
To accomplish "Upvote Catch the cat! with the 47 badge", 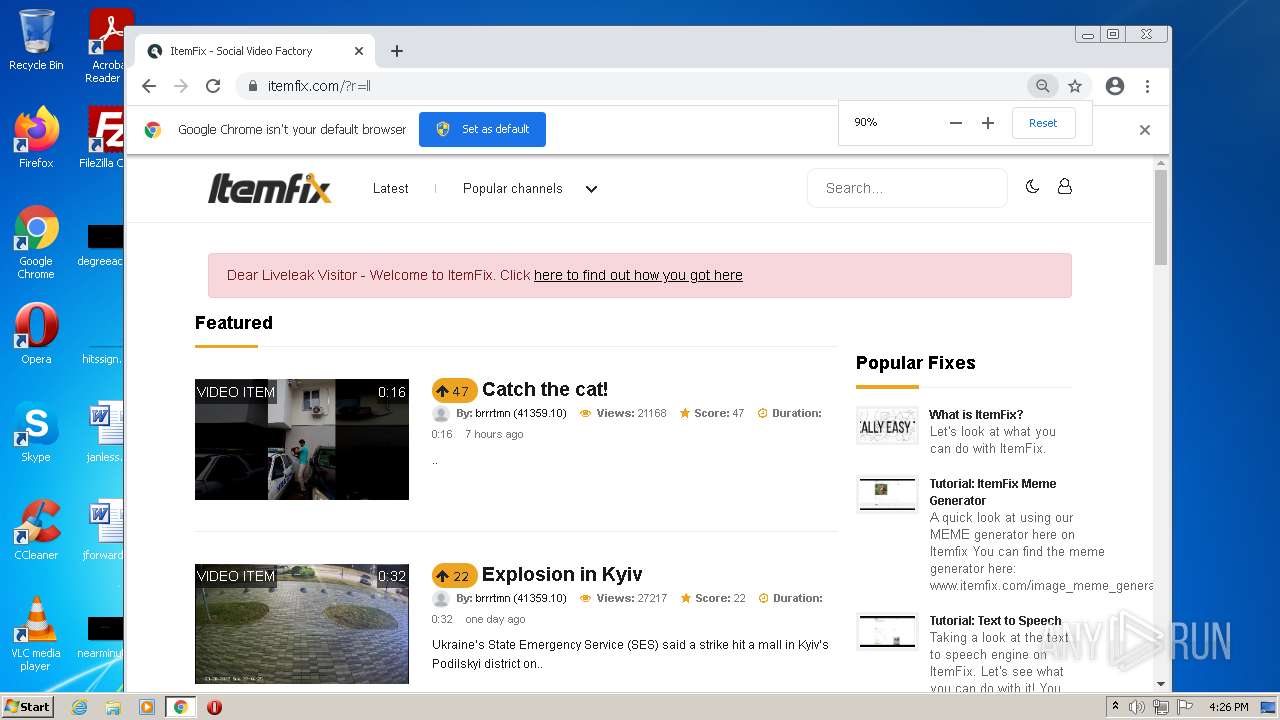I will (x=454, y=391).
